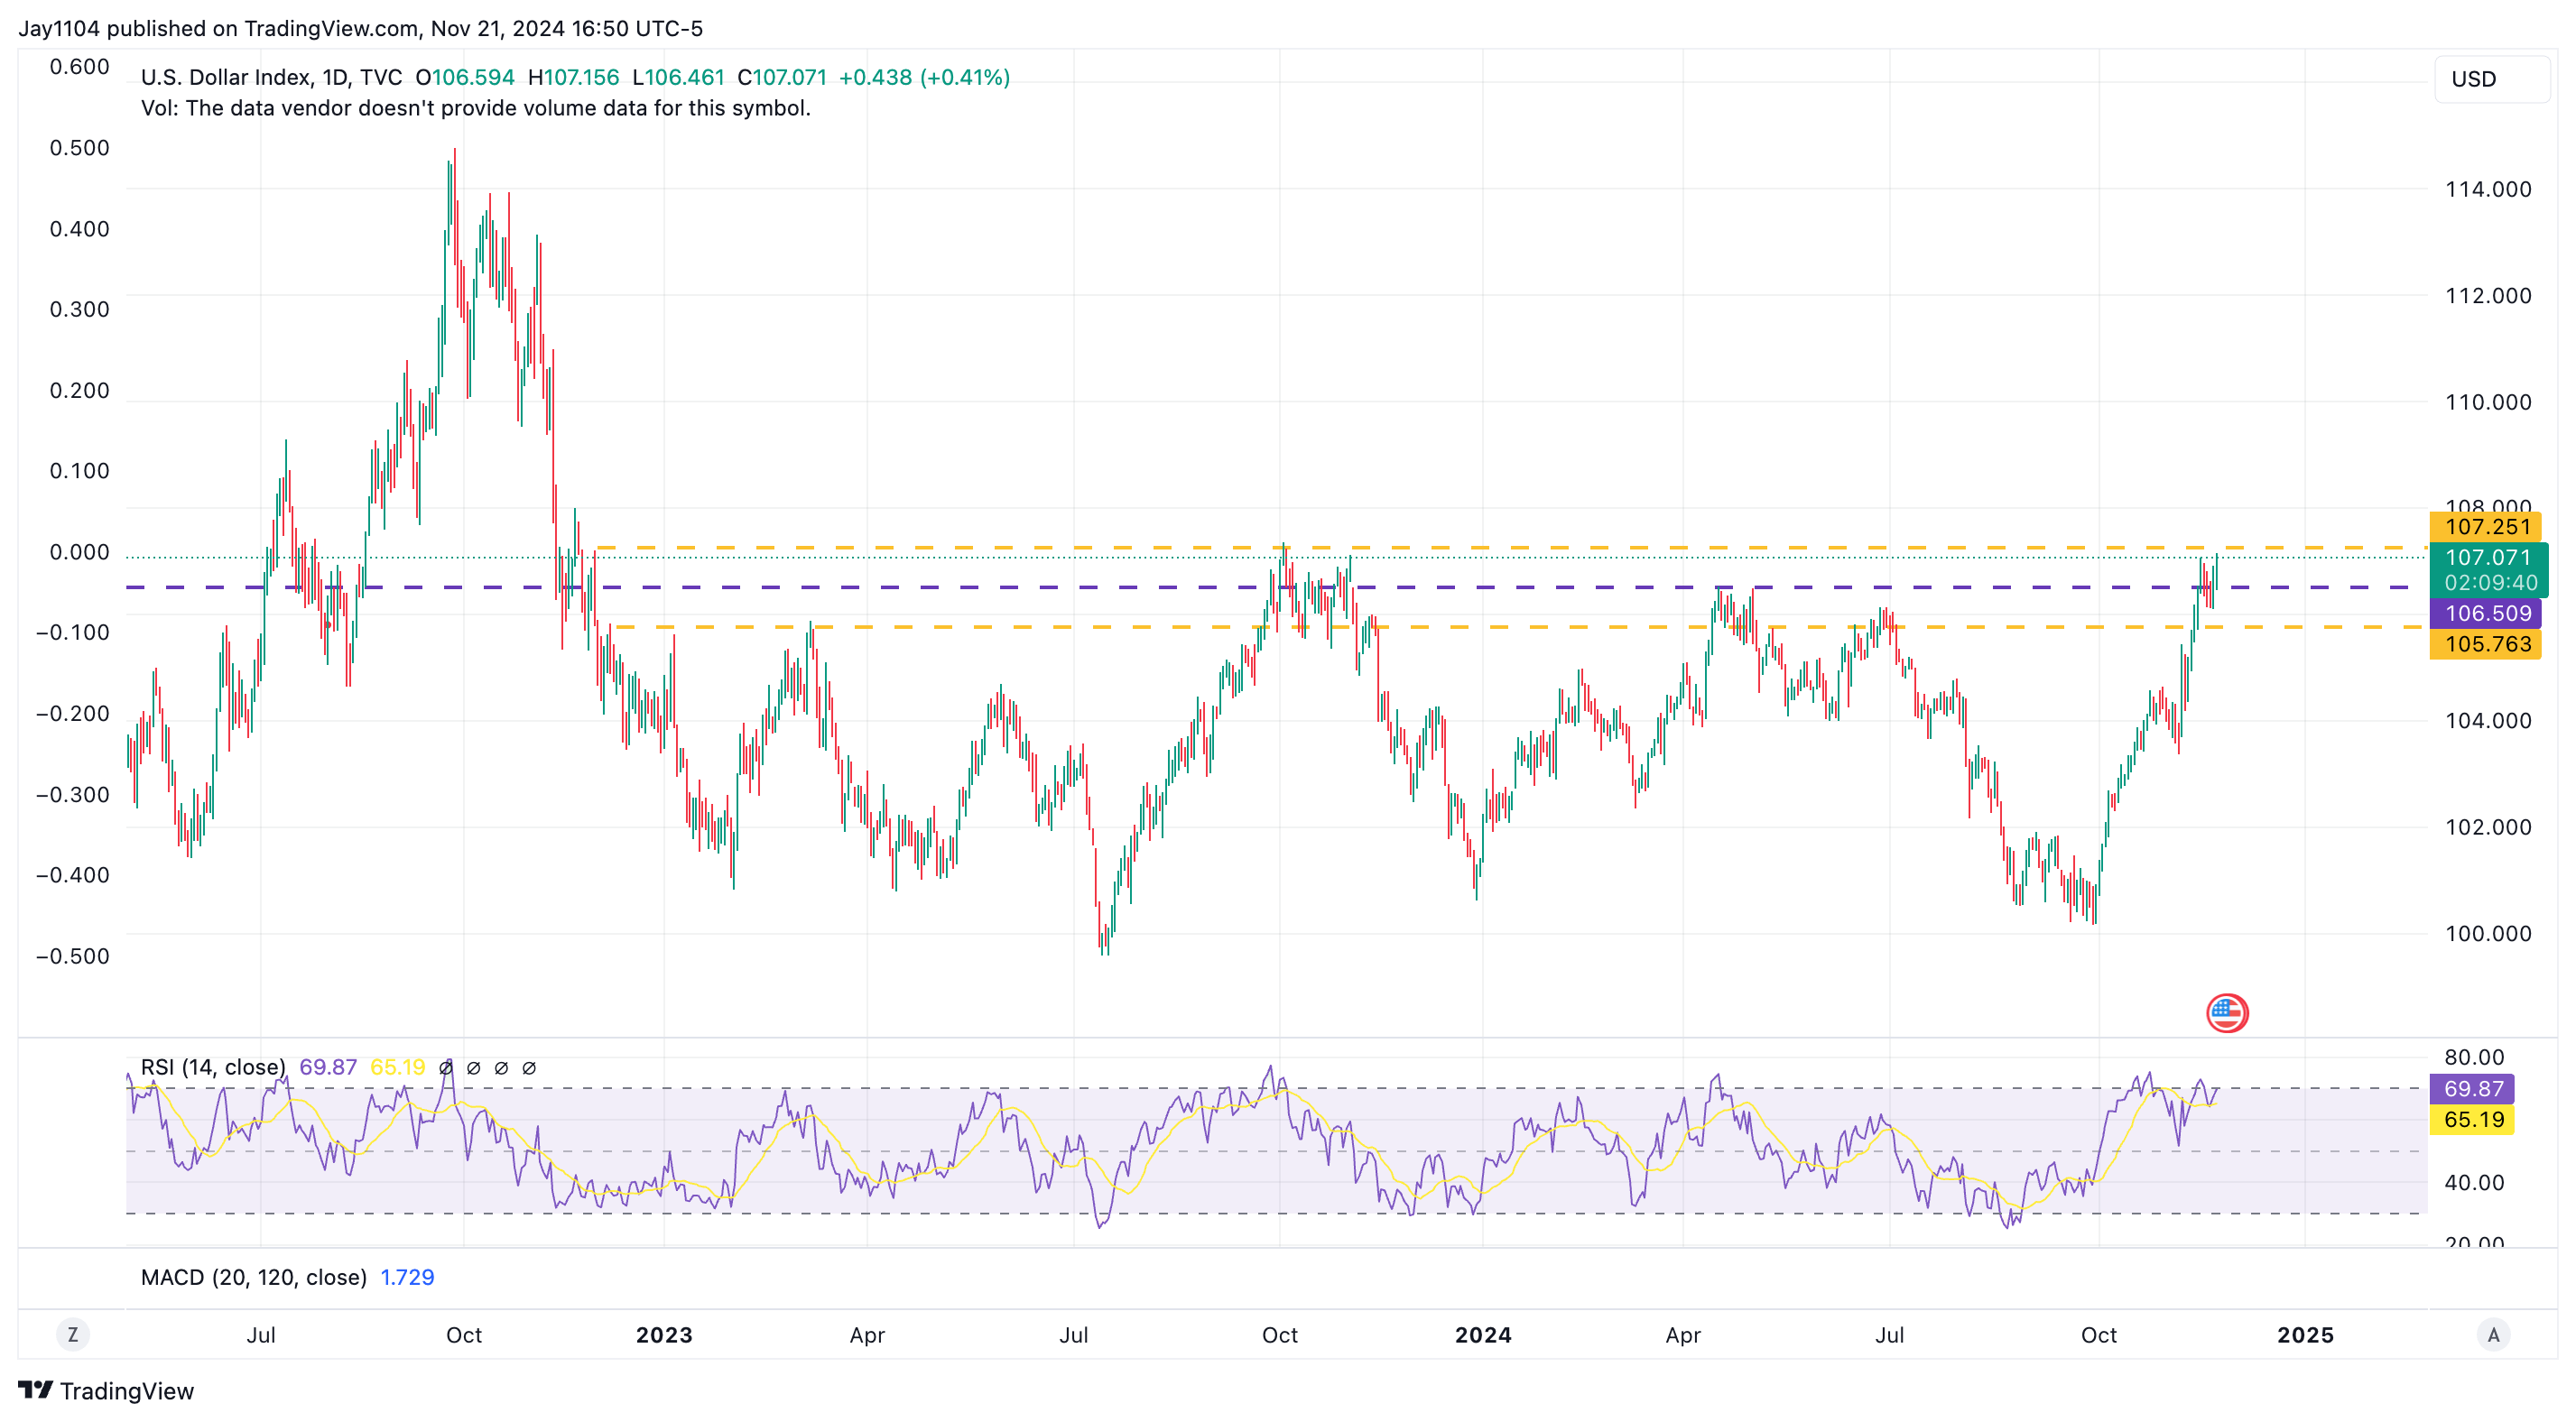Click the 102.000 price axis label
The width and height of the screenshot is (2576, 1422).
coord(2488,827)
